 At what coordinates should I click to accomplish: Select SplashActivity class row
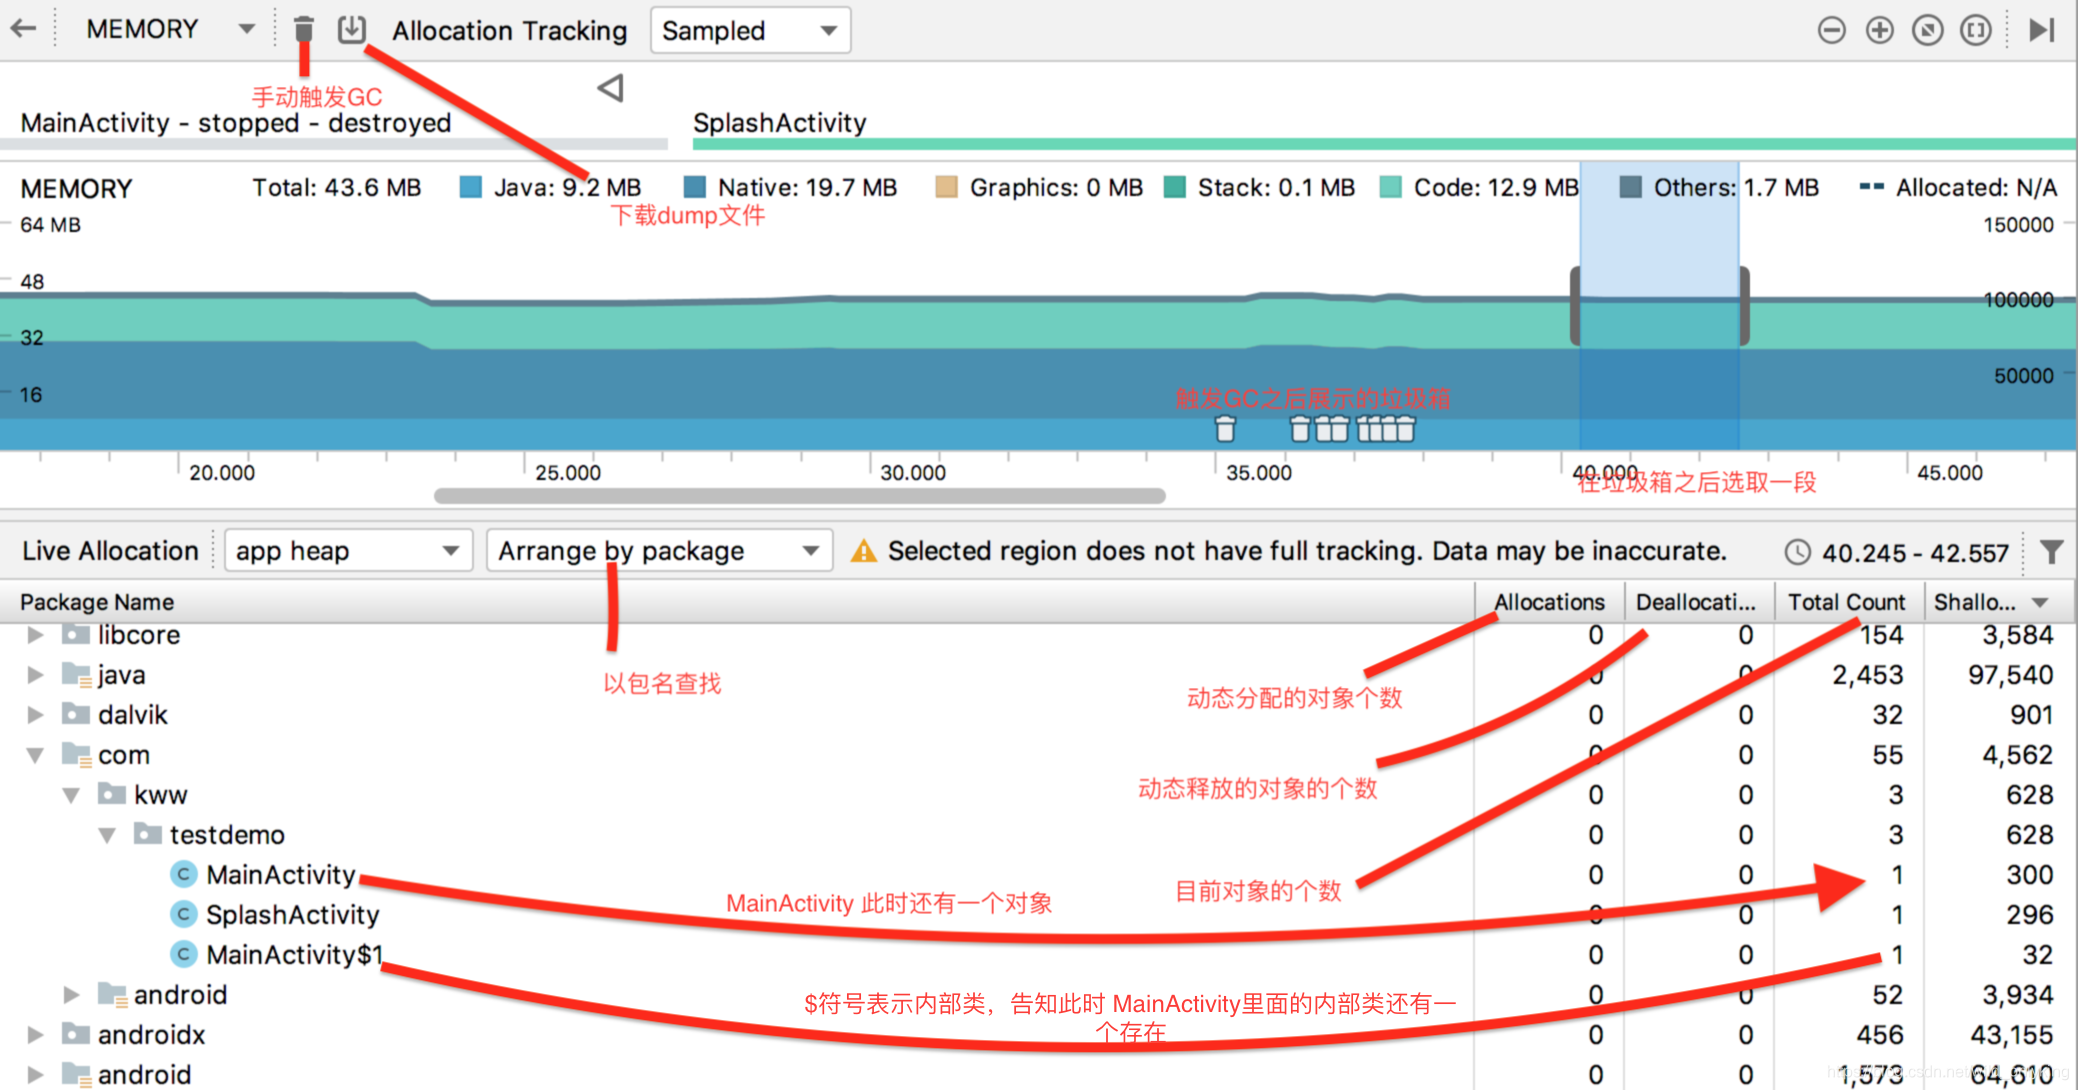point(1036,915)
